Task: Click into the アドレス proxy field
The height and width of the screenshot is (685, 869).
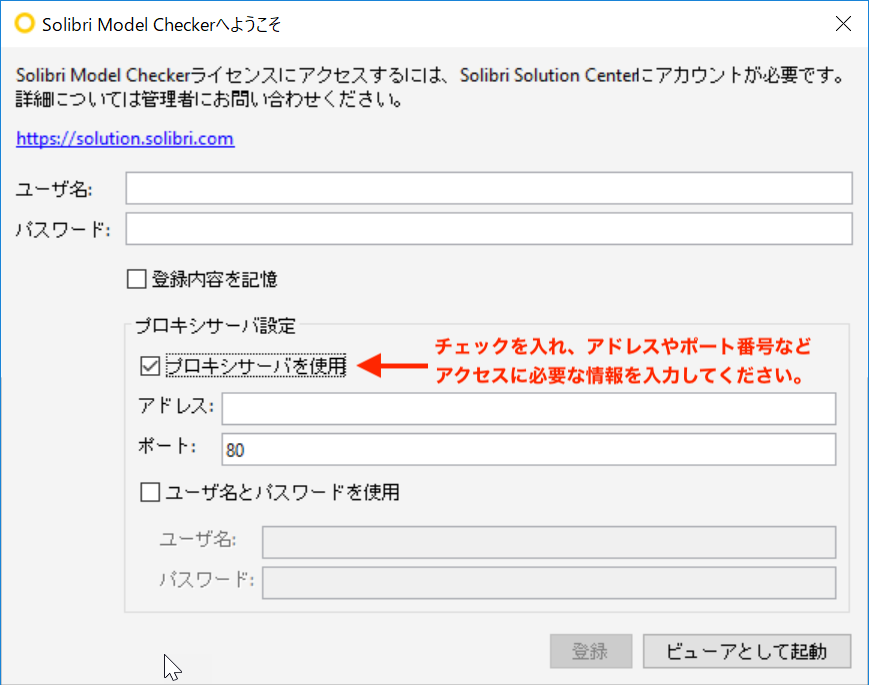Action: [529, 408]
